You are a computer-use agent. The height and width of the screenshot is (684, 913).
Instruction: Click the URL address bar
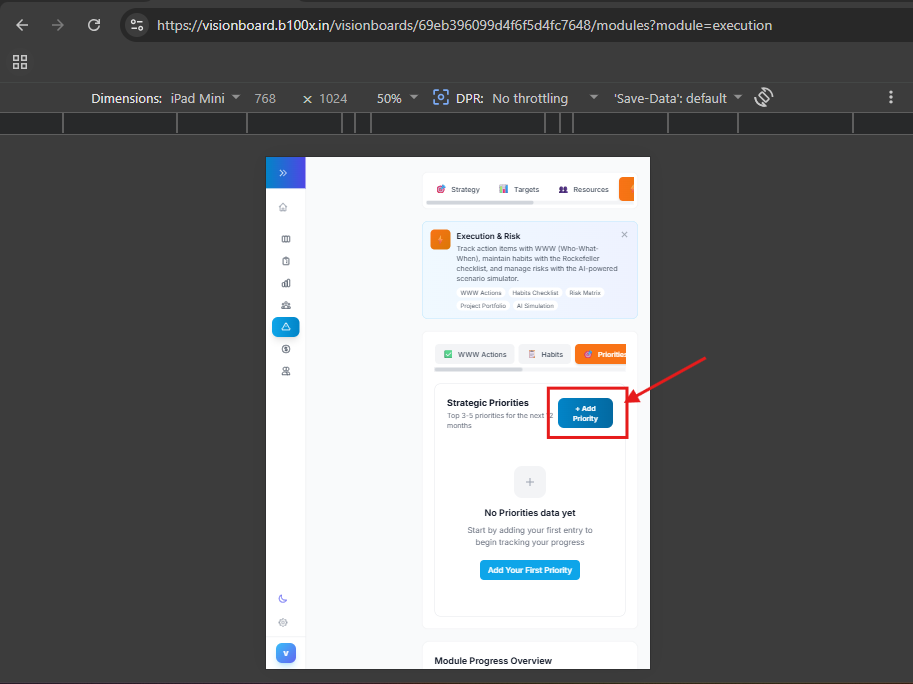[464, 25]
